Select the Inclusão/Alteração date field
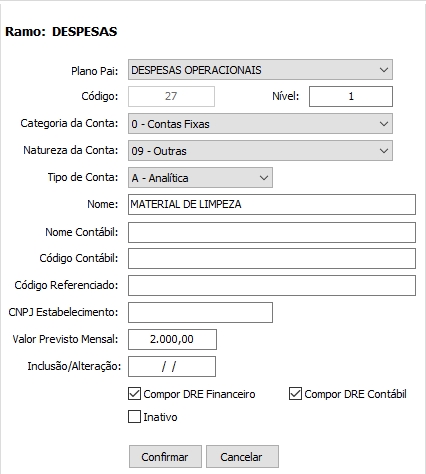This screenshot has width=426, height=474. 172,366
